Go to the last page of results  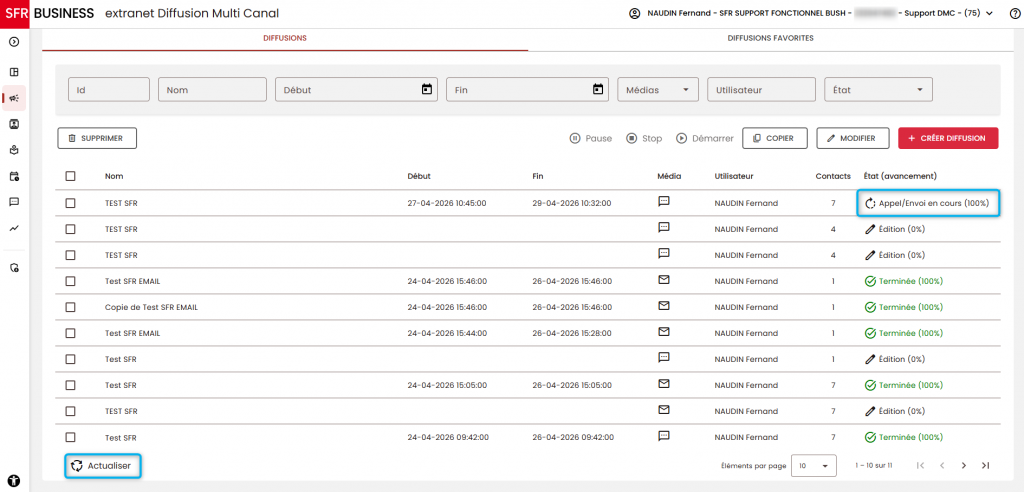pos(985,465)
